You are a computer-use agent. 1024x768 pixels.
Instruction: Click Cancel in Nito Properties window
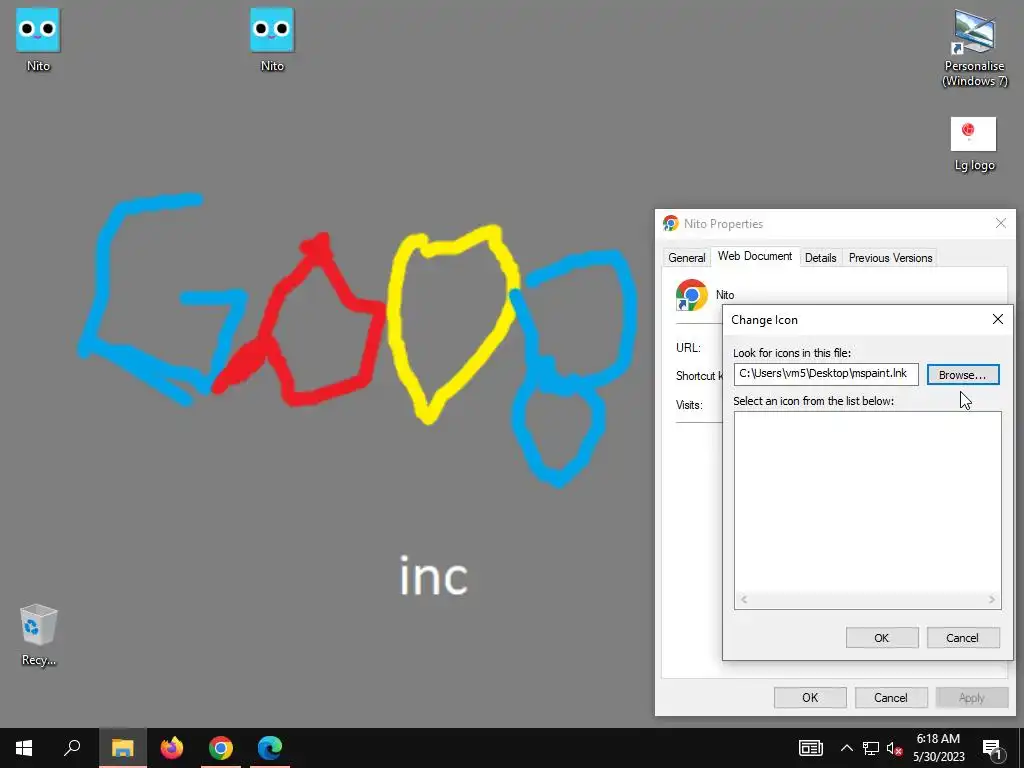891,697
